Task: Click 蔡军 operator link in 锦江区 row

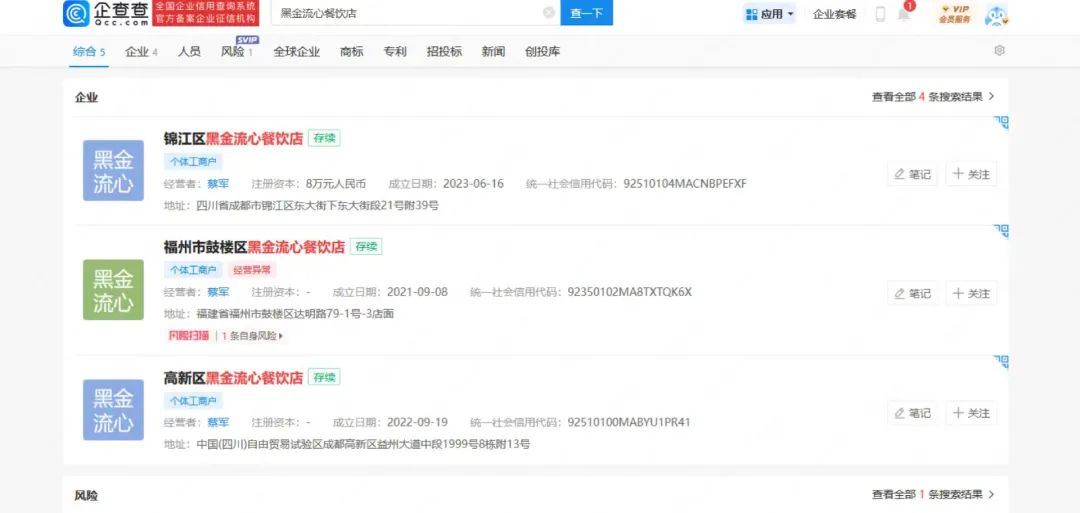Action: (x=218, y=184)
